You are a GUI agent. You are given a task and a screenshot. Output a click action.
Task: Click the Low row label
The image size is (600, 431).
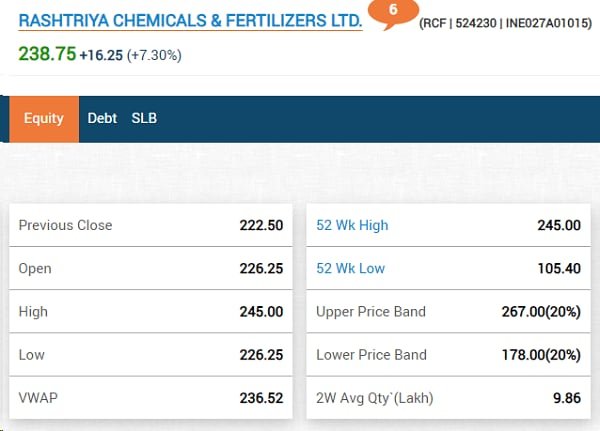[x=31, y=354]
